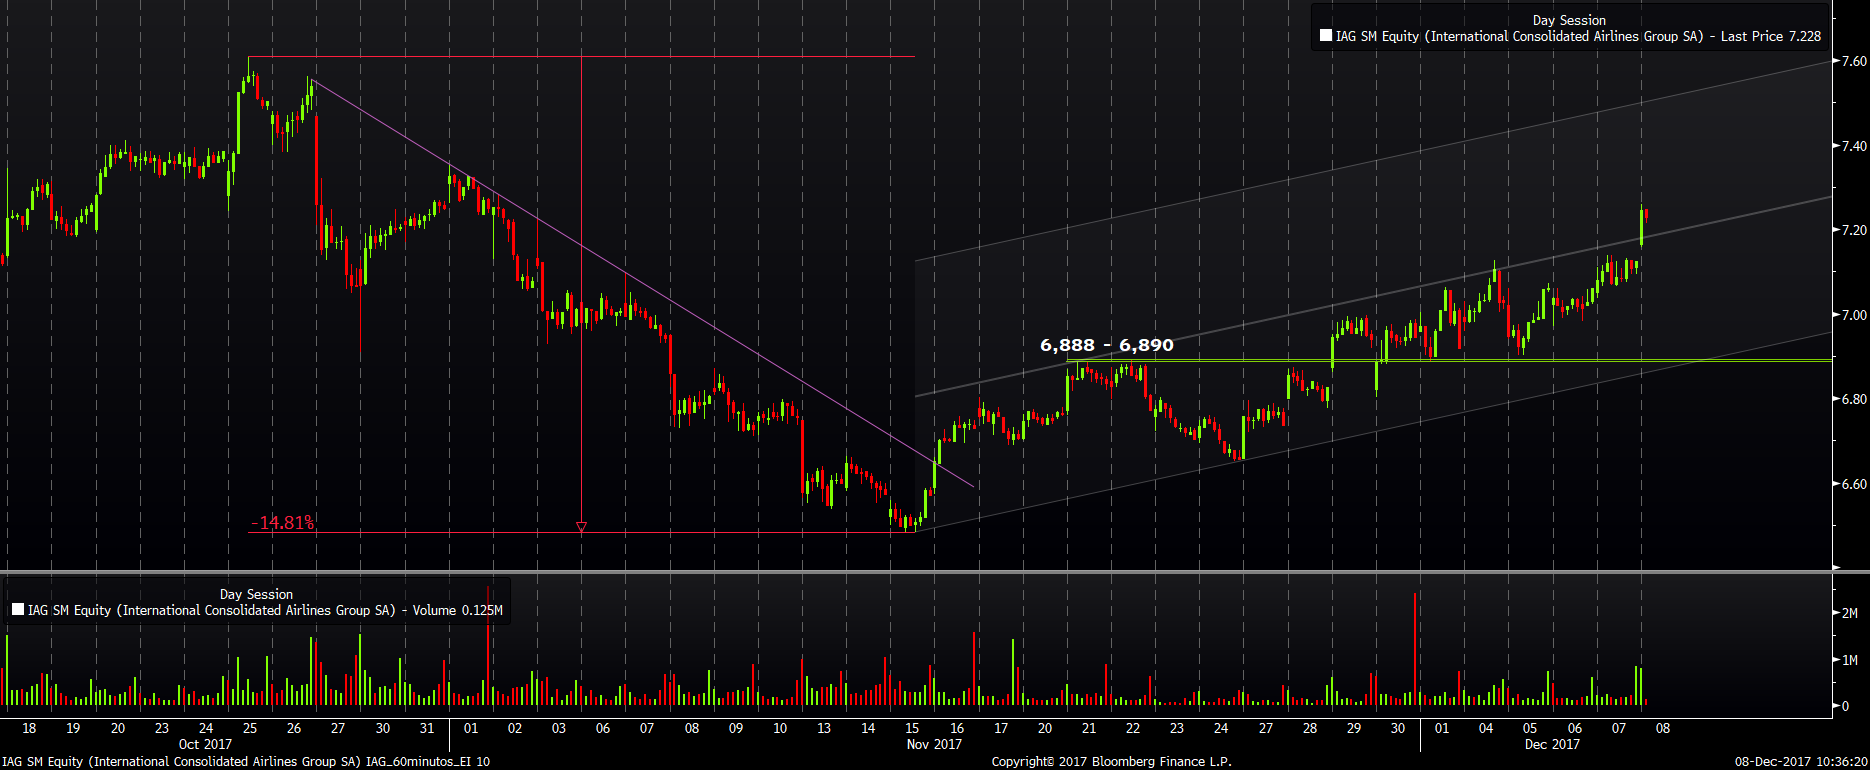Image resolution: width=1870 pixels, height=770 pixels.
Task: Click the 08-Dec-2017 10:36:20 timestamp
Action: click(1800, 762)
